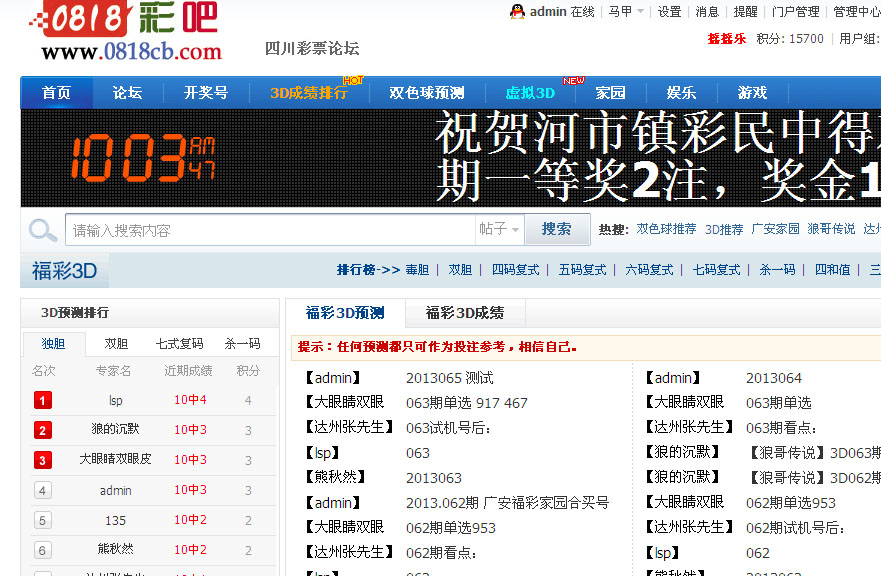
Task: Open the 双胆 link in 排行榜 bar
Action: pyautogui.click(x=460, y=270)
